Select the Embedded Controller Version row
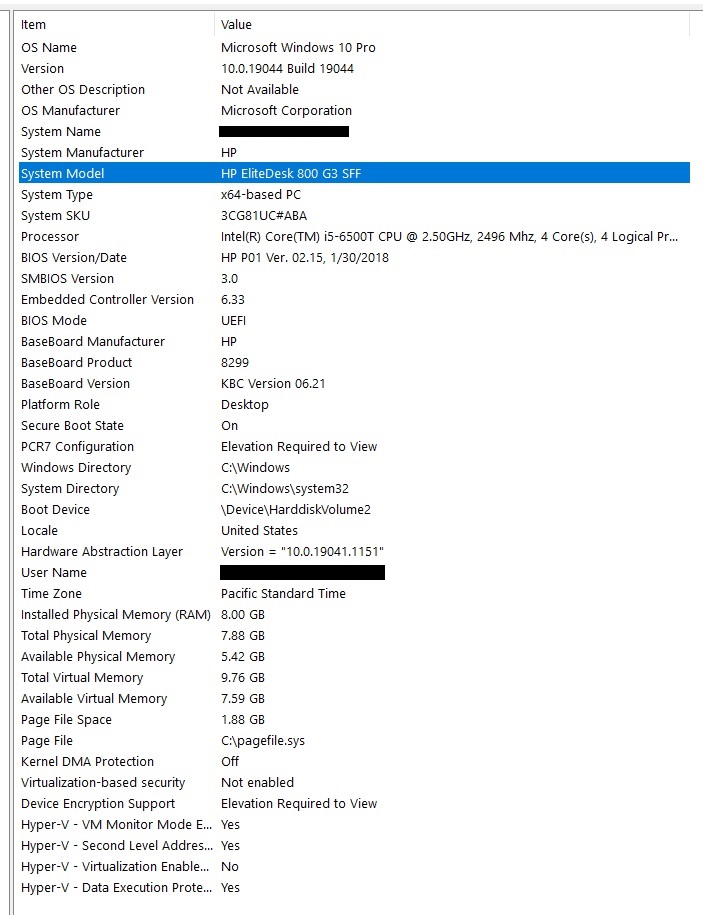The height and width of the screenshot is (915, 703). point(354,299)
